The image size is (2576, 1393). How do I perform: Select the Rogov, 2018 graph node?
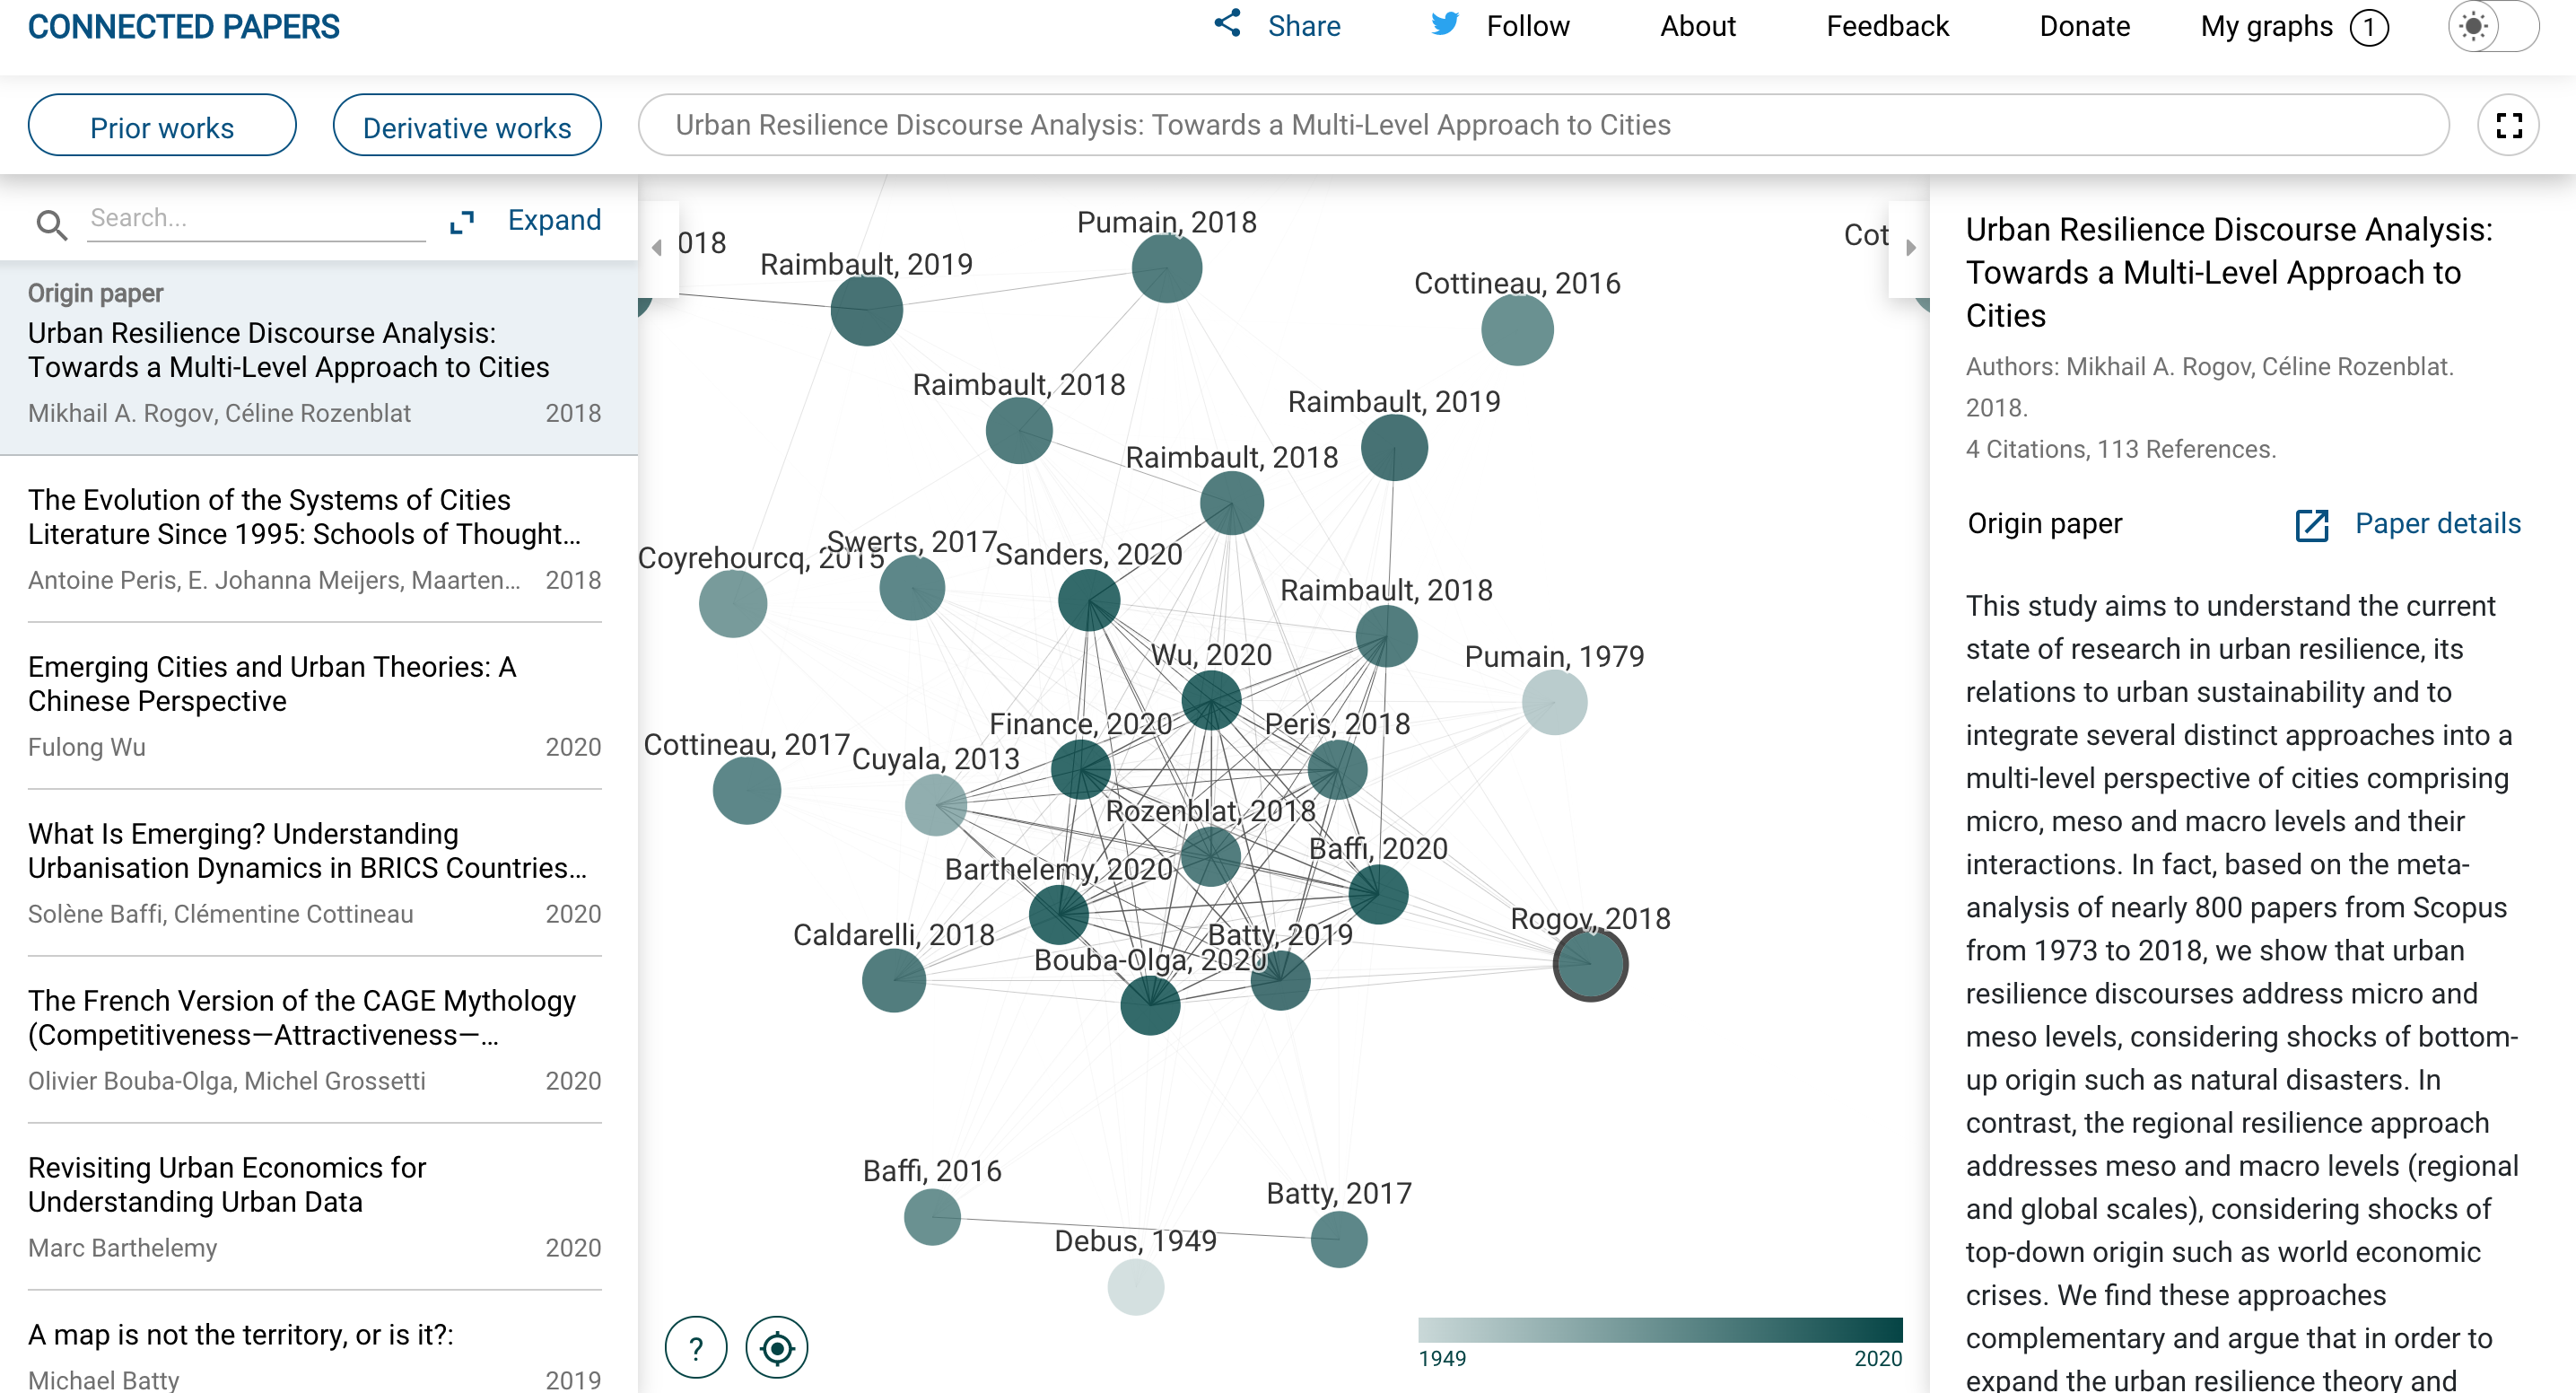(x=1590, y=965)
